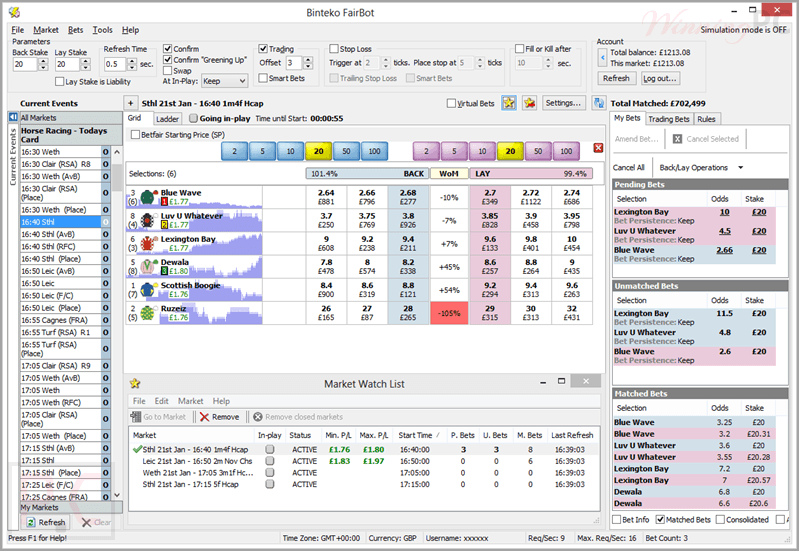Open the Bets menu

tap(75, 30)
